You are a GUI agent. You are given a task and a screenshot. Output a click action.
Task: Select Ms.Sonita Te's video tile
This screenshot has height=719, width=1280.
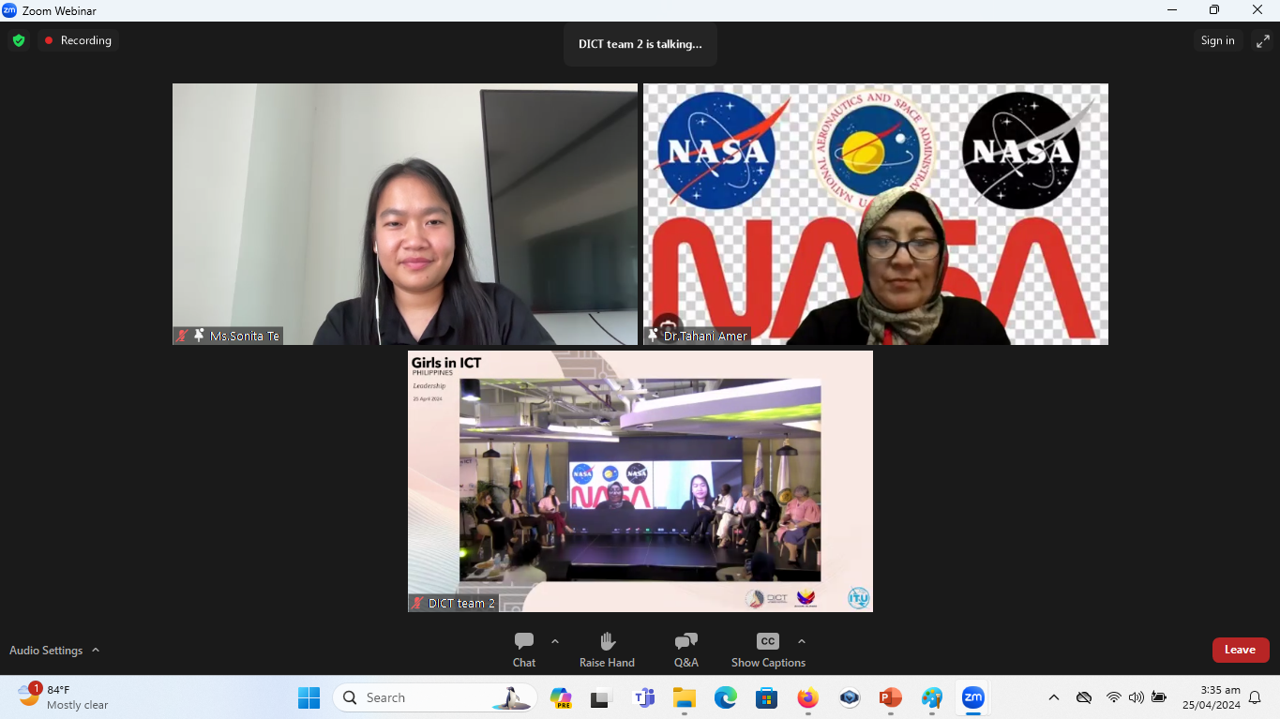pos(405,214)
